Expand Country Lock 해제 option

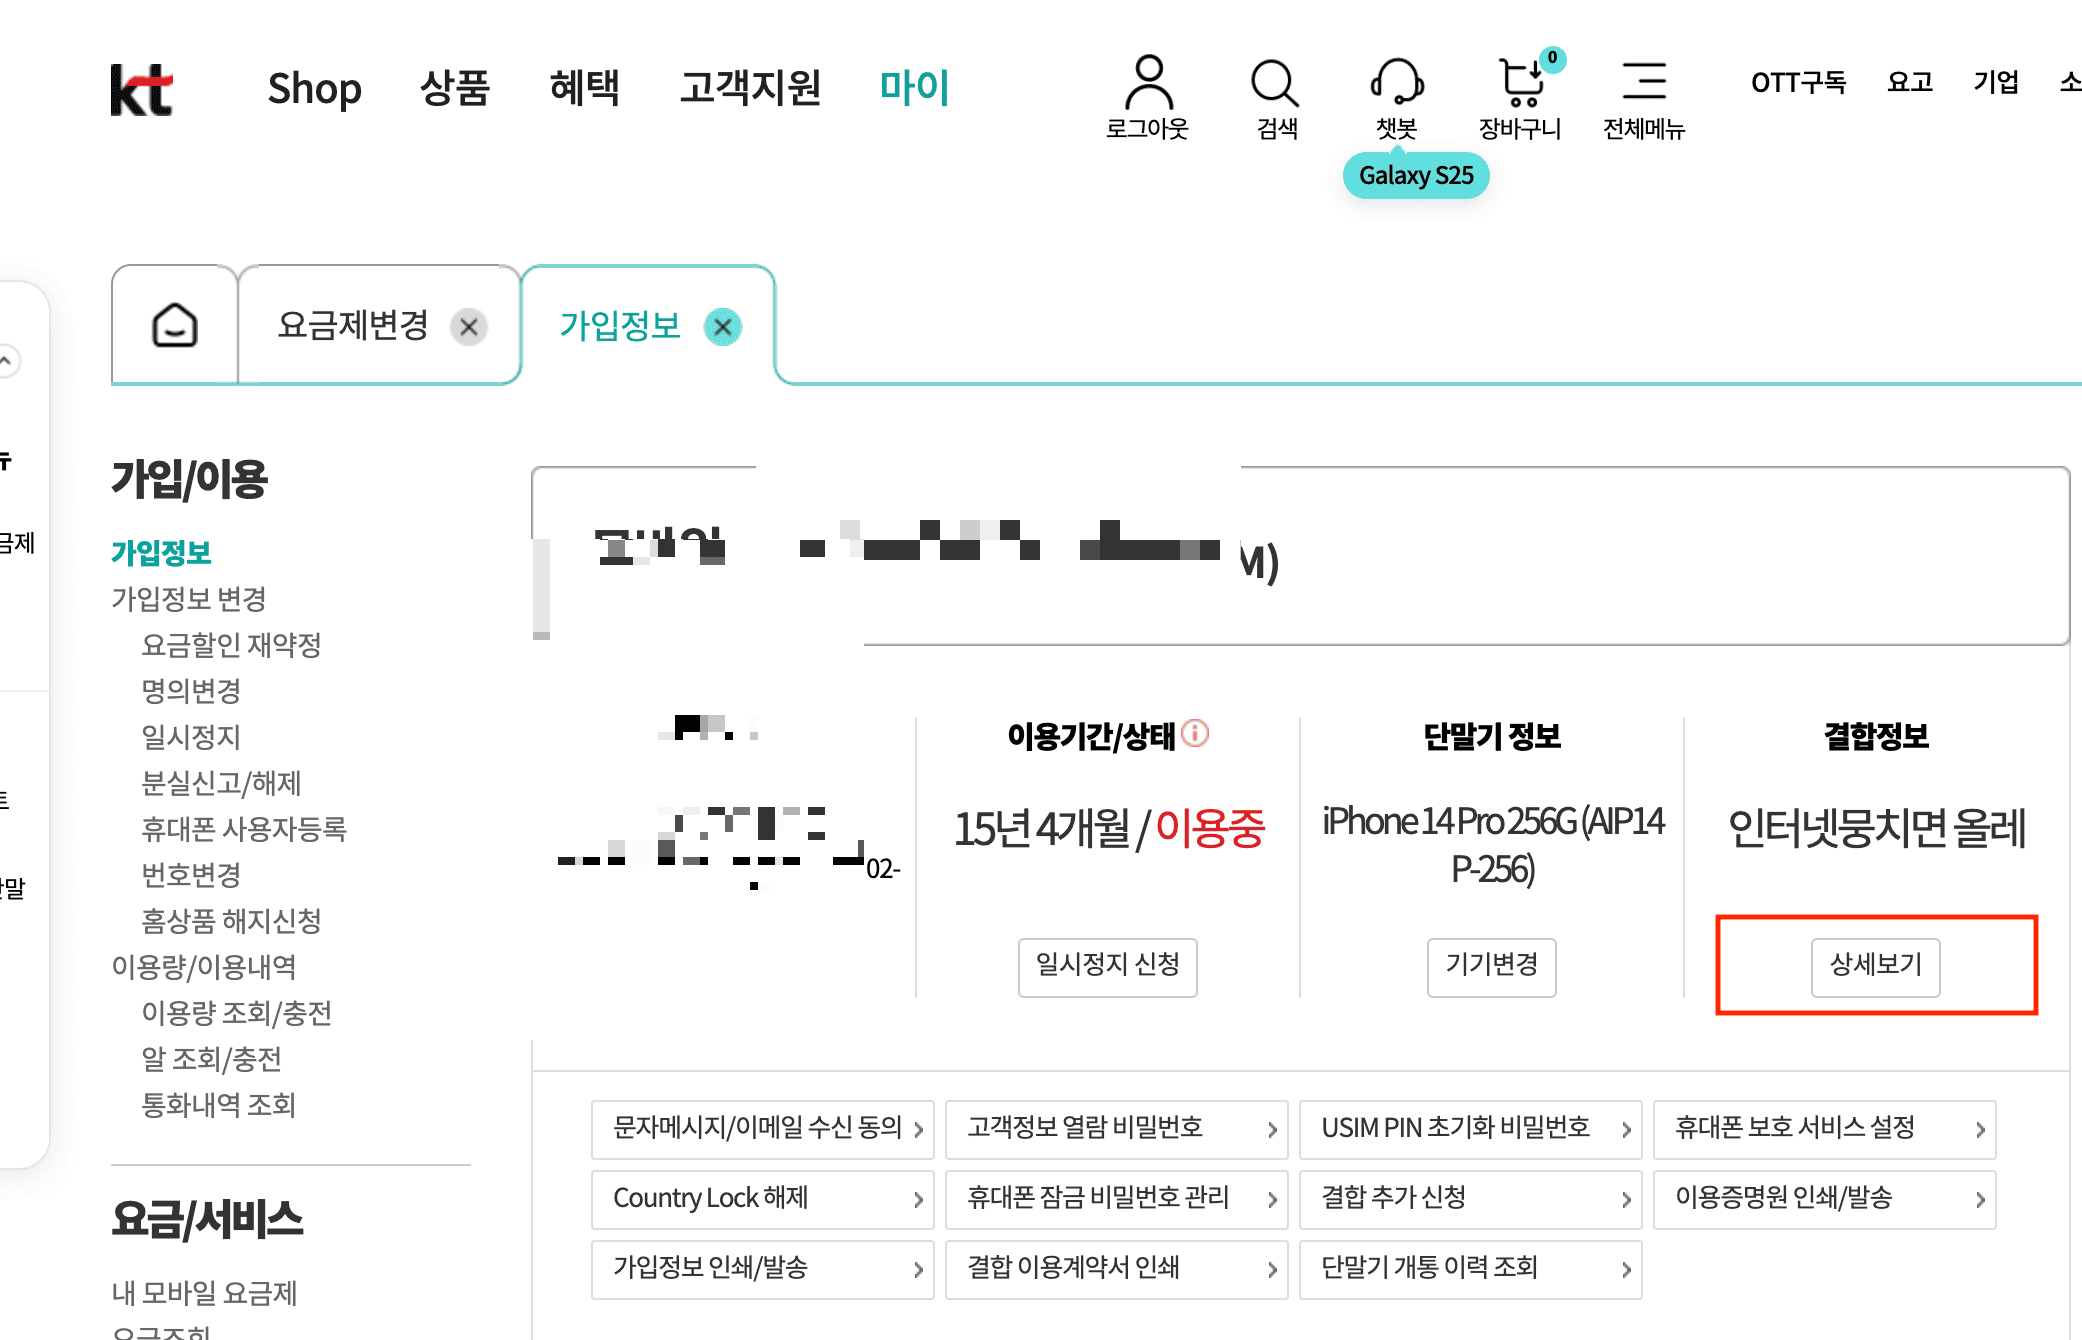click(x=763, y=1199)
